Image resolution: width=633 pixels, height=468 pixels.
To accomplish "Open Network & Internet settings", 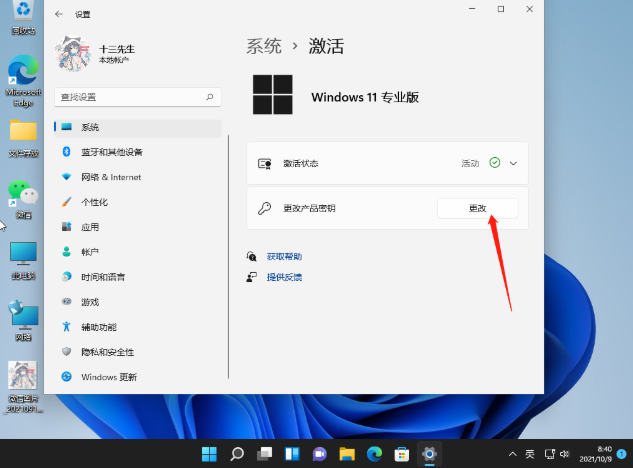I will coord(111,177).
